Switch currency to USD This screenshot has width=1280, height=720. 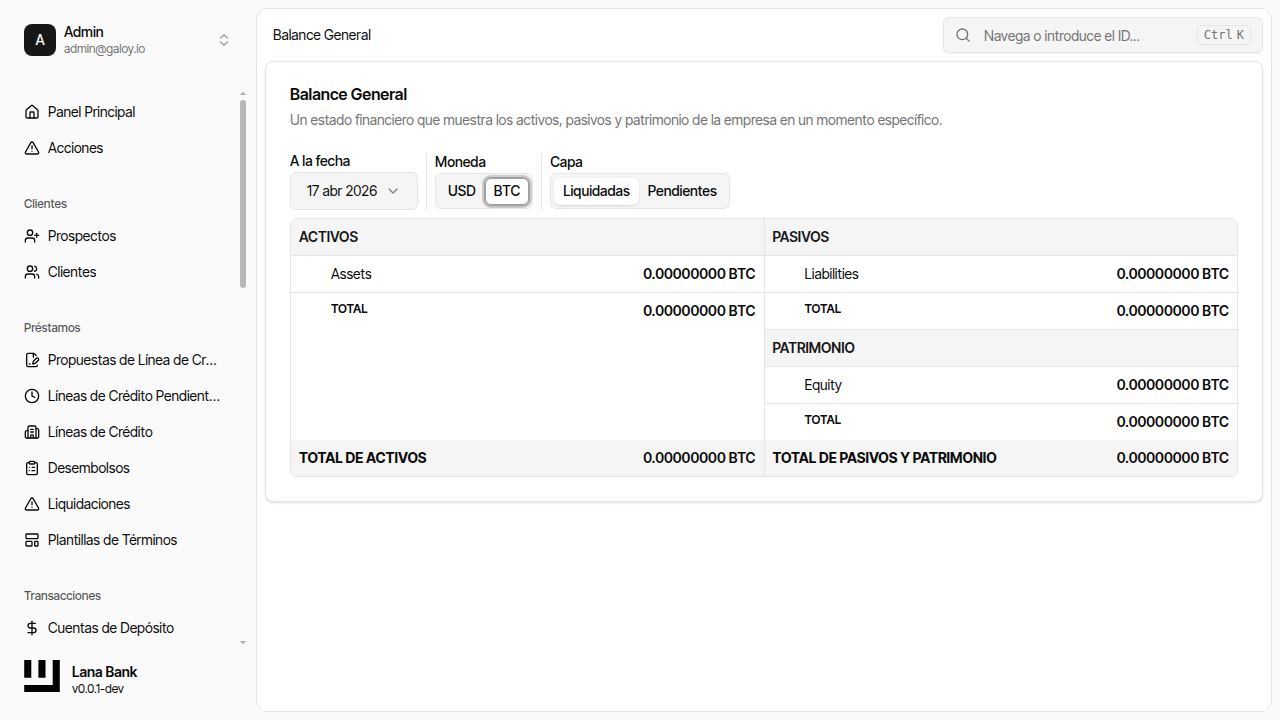click(461, 191)
